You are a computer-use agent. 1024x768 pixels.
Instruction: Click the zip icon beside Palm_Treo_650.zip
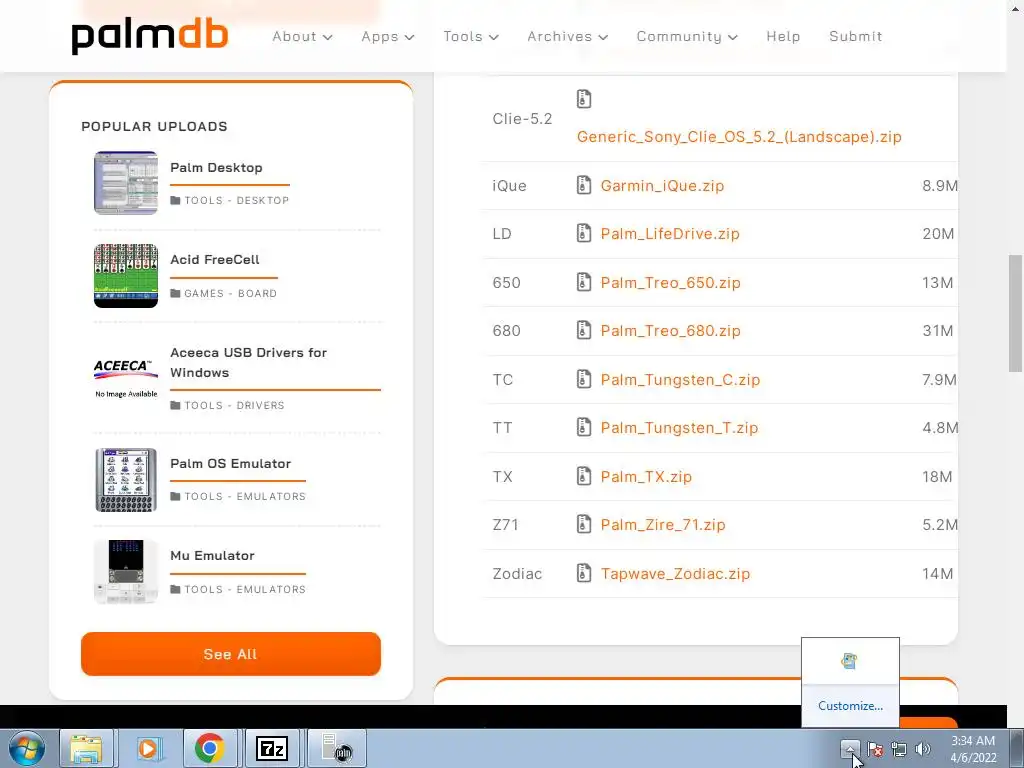pyautogui.click(x=584, y=282)
